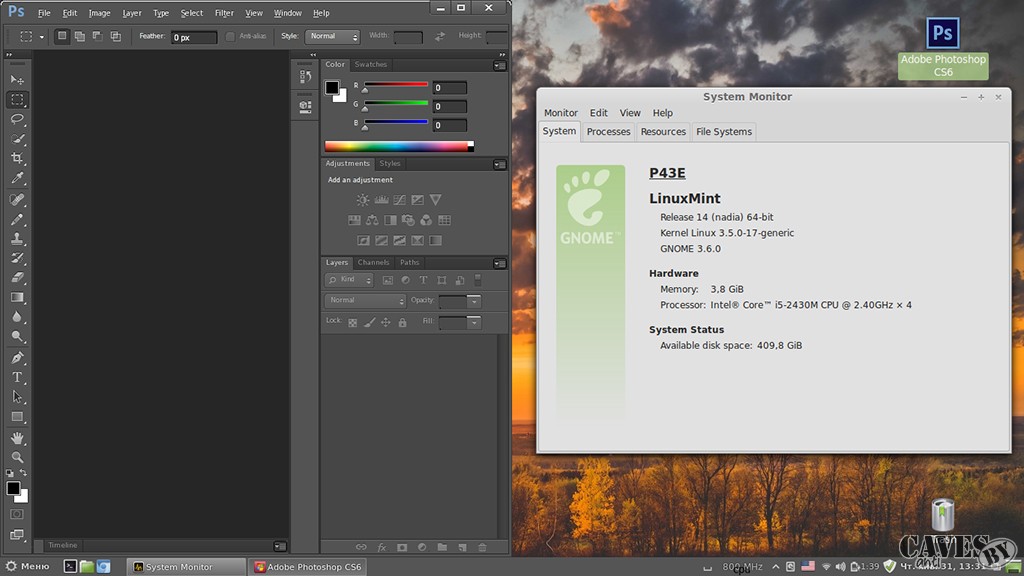Image resolution: width=1024 pixels, height=576 pixels.
Task: Pick the Dodge tool
Action: click(x=17, y=336)
